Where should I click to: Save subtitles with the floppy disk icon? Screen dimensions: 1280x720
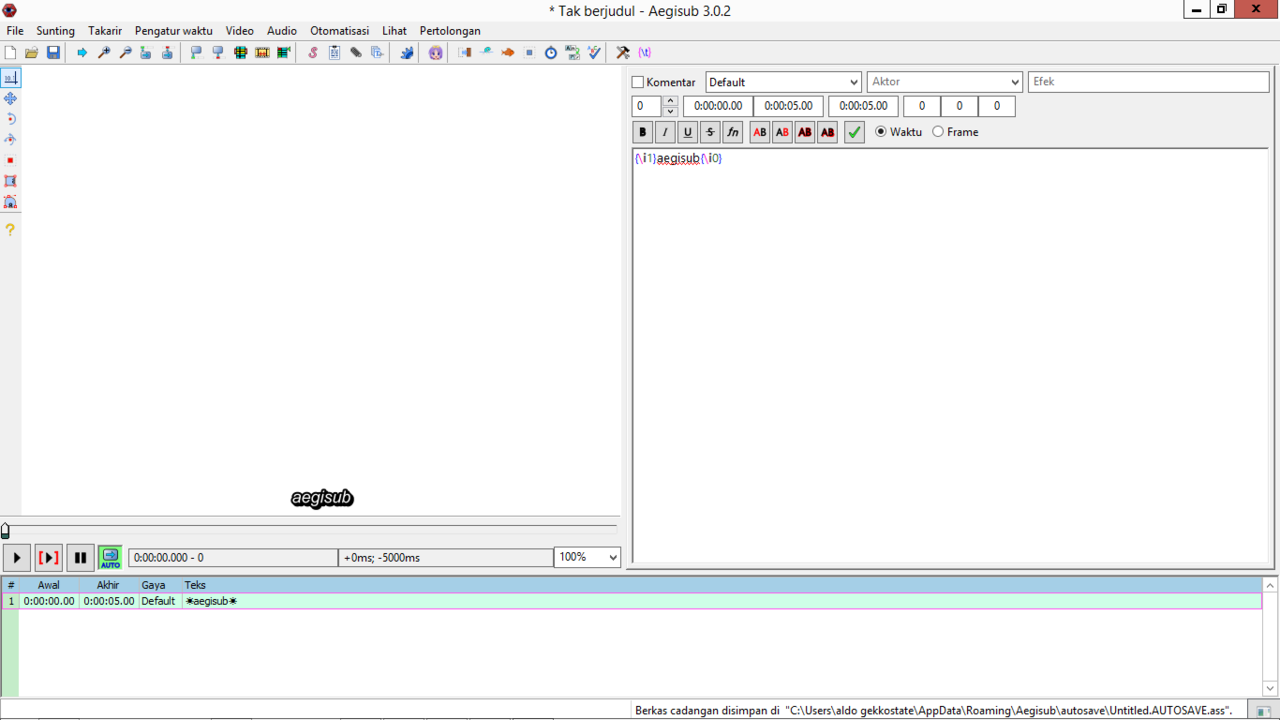point(54,52)
